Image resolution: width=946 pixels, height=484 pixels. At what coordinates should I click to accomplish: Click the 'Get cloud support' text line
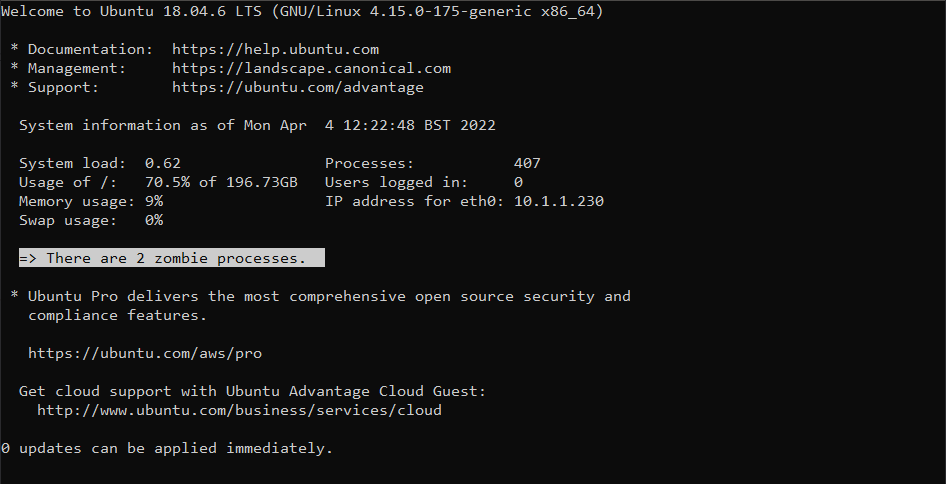point(252,391)
